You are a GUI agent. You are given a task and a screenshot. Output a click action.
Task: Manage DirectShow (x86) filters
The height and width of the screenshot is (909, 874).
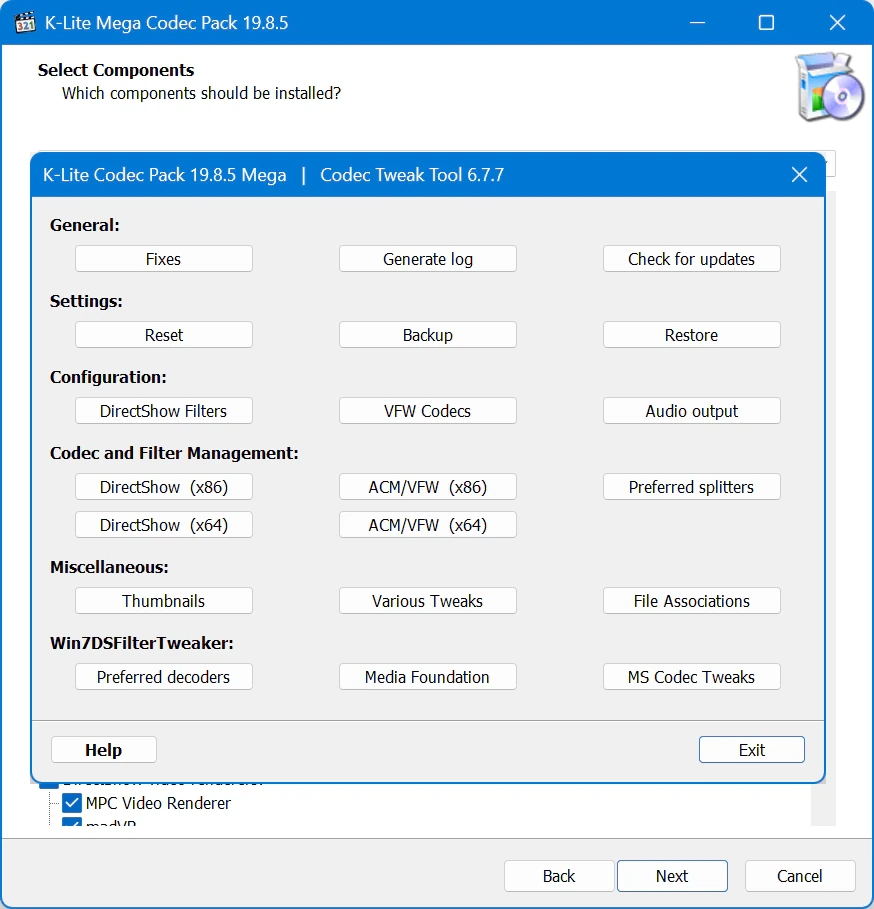(163, 486)
